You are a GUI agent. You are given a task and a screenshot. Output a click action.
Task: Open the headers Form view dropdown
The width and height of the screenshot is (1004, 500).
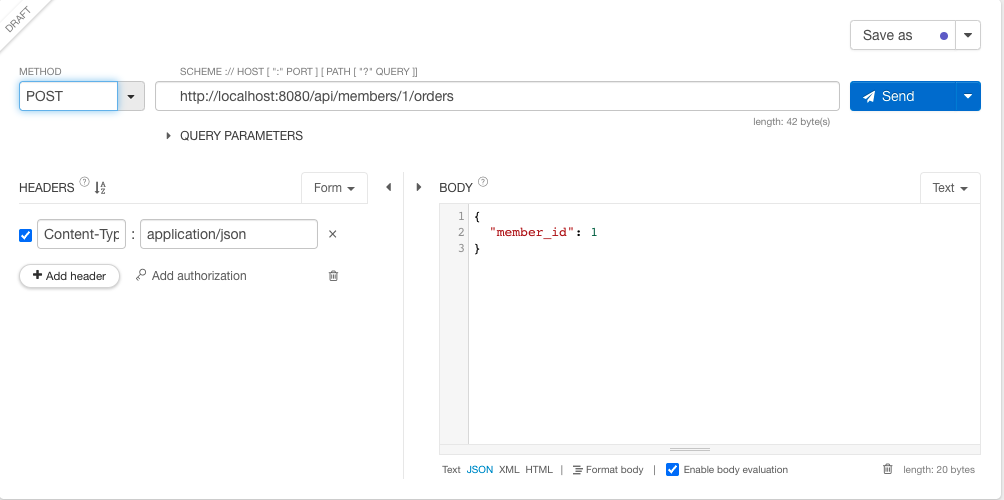[334, 188]
